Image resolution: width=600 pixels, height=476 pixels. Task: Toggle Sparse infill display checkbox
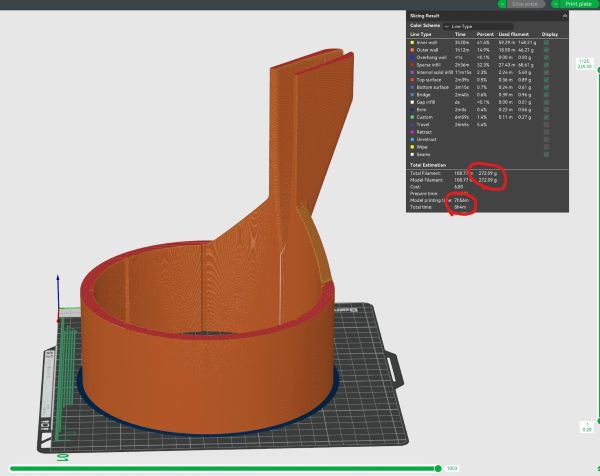tap(546, 64)
